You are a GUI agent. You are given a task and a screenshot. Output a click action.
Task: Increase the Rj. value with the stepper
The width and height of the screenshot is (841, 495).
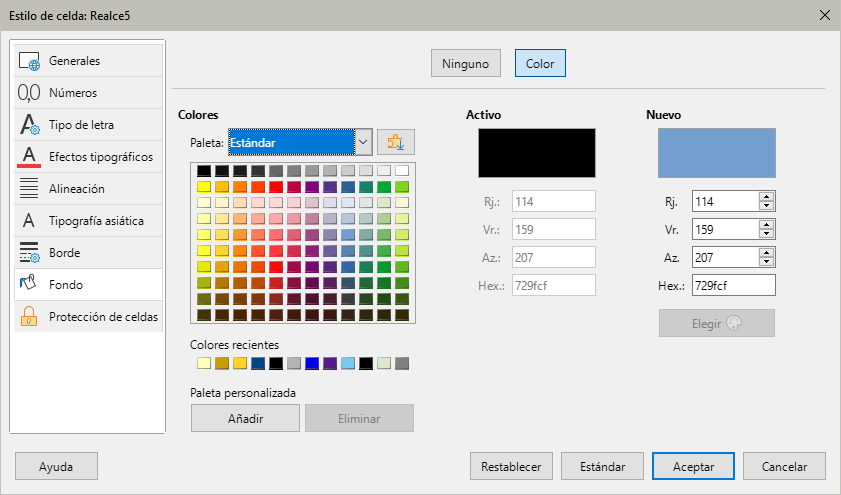(x=767, y=197)
